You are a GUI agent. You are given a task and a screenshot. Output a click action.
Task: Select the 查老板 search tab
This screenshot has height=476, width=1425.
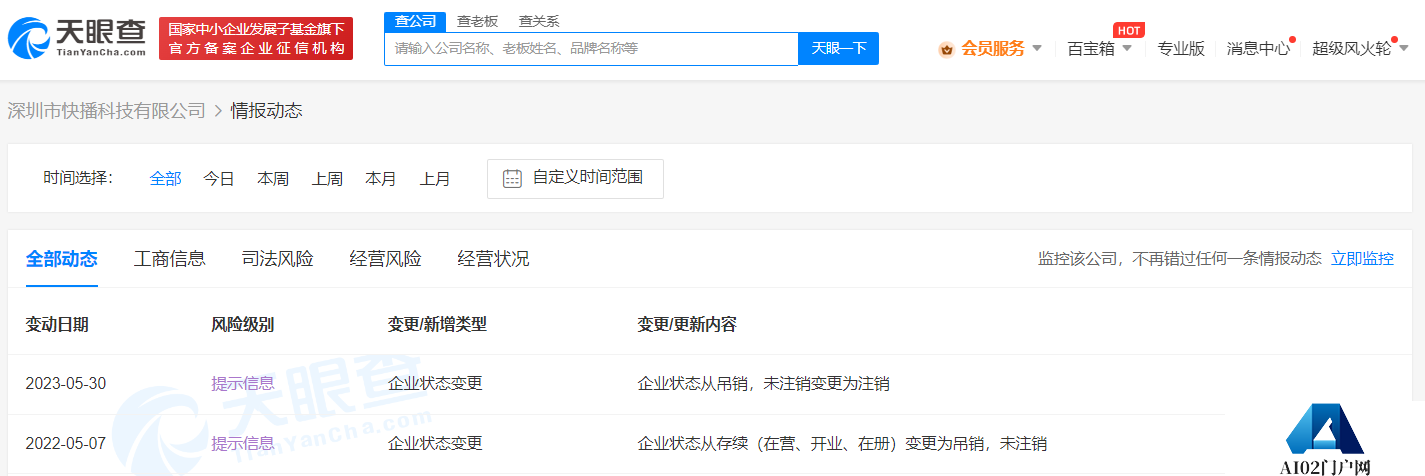coord(477,21)
